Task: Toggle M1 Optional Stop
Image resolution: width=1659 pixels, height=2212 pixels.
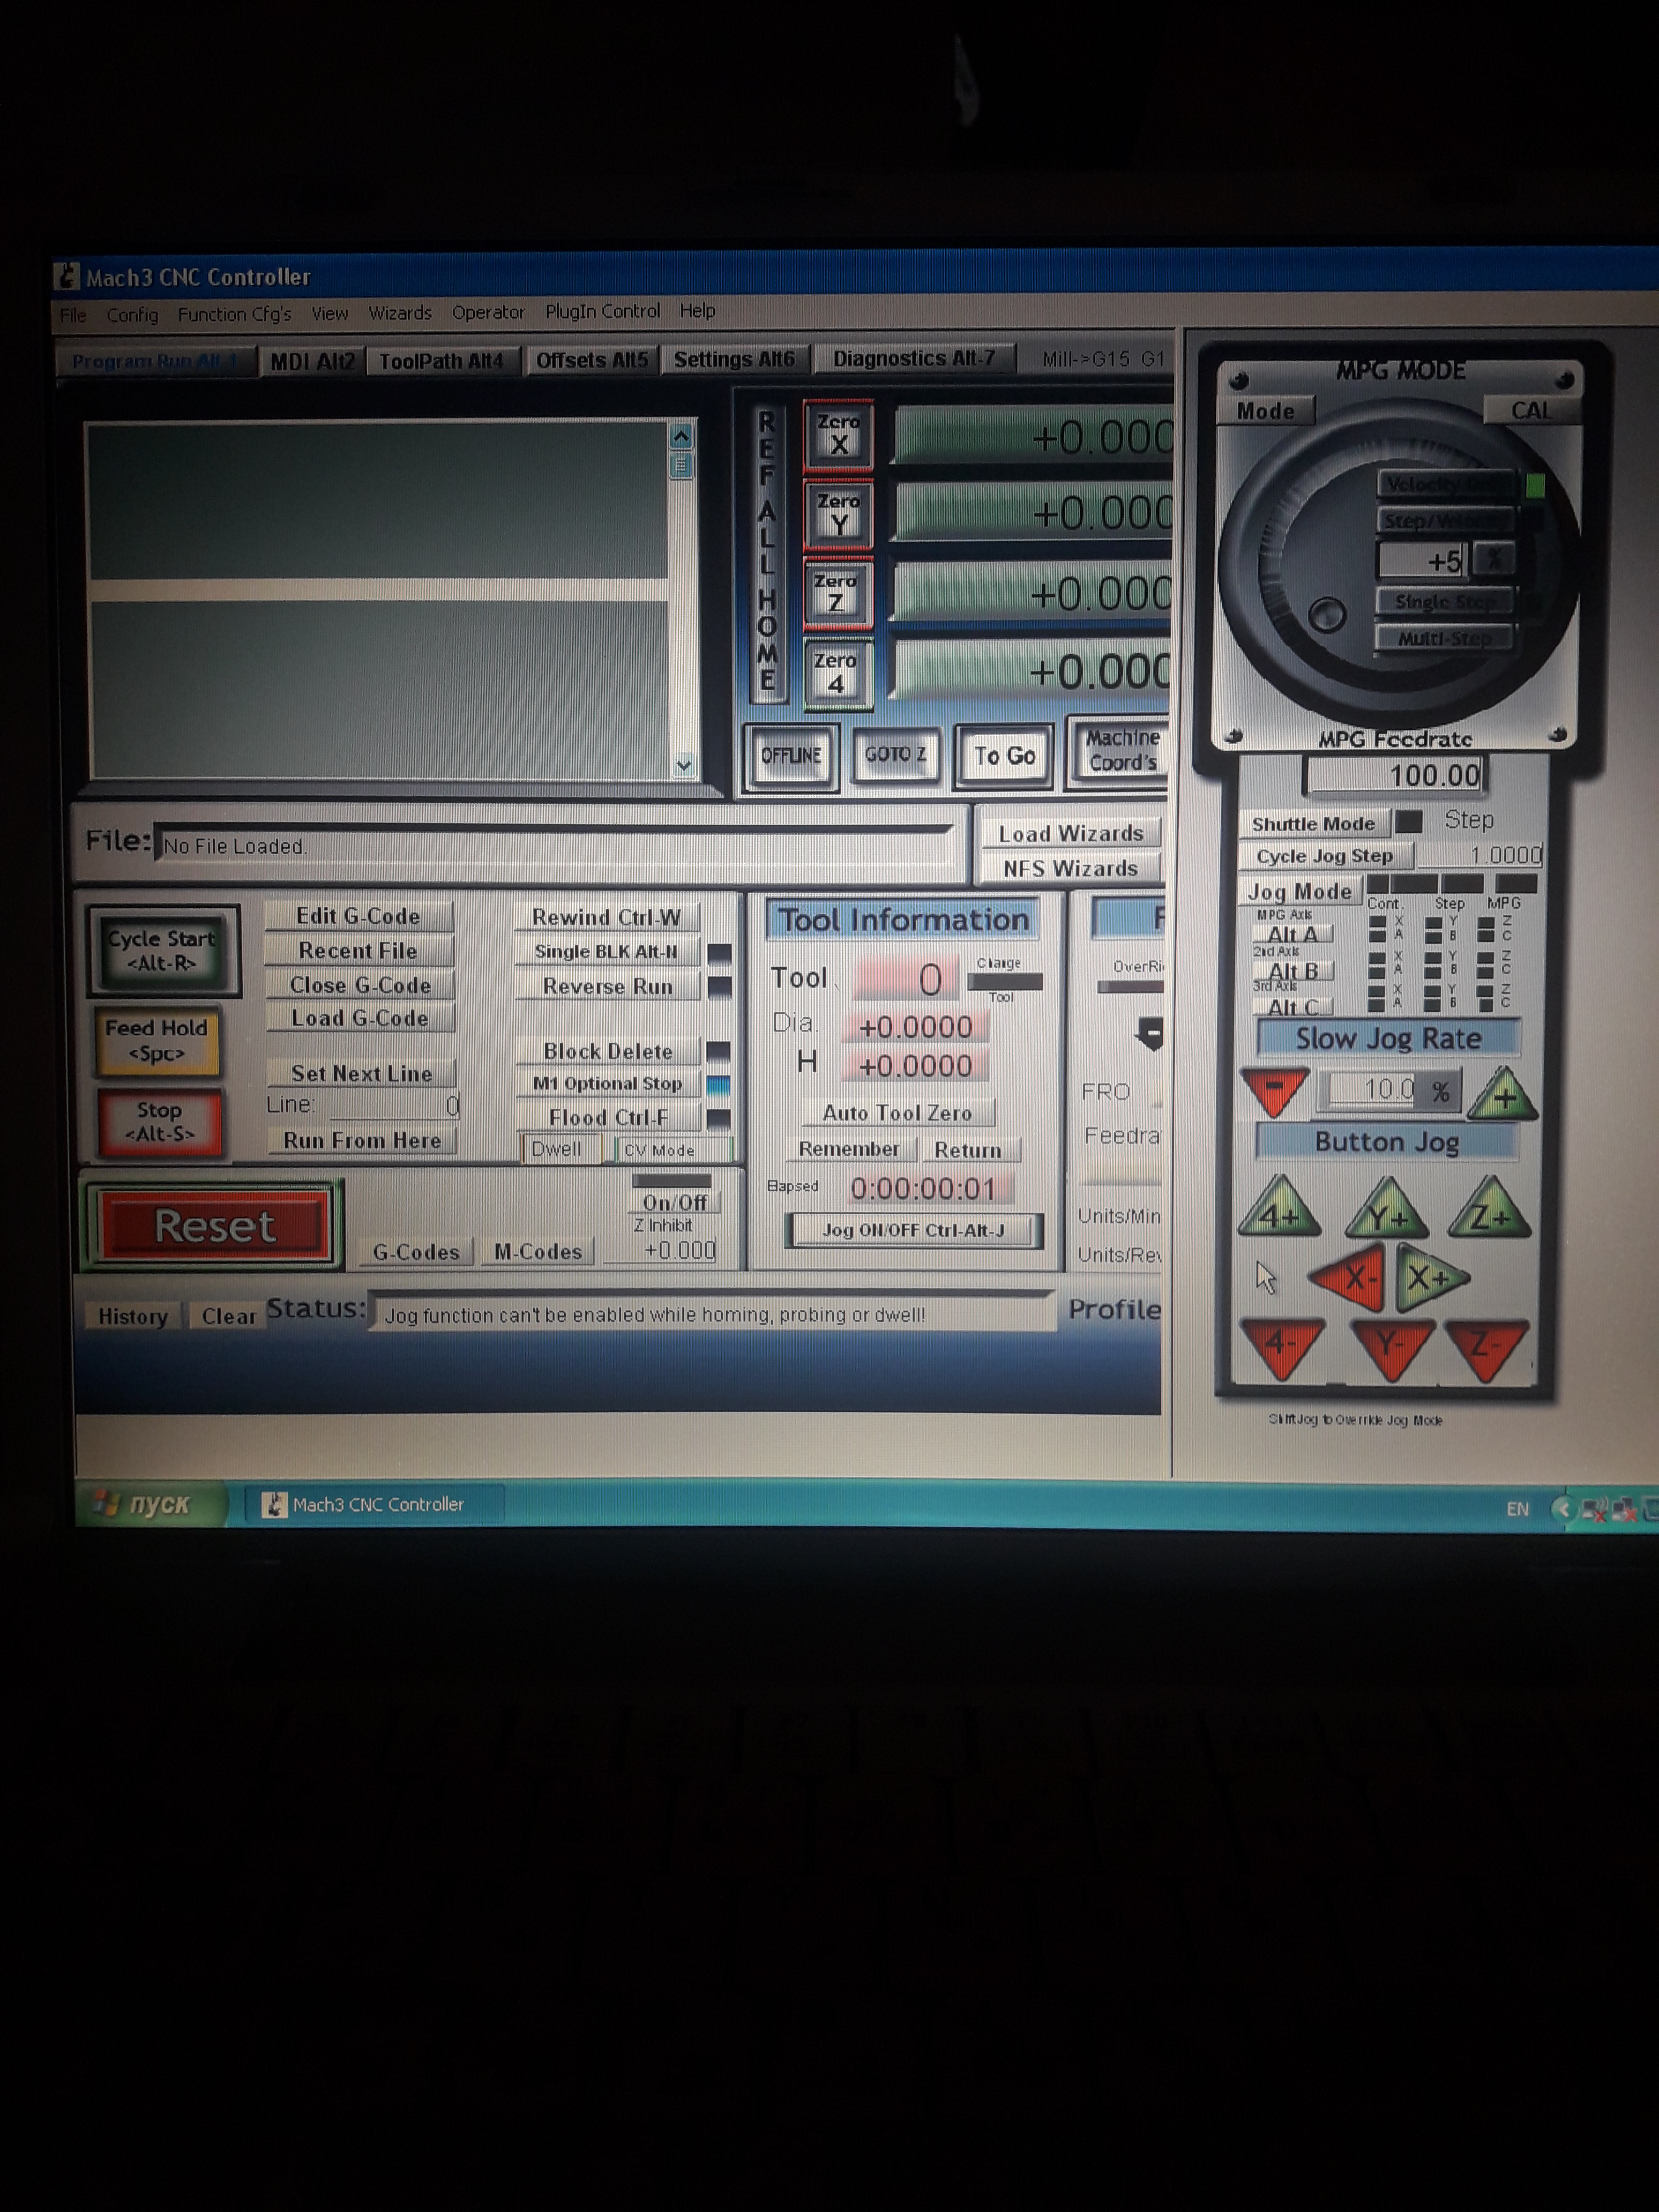Action: point(607,1084)
